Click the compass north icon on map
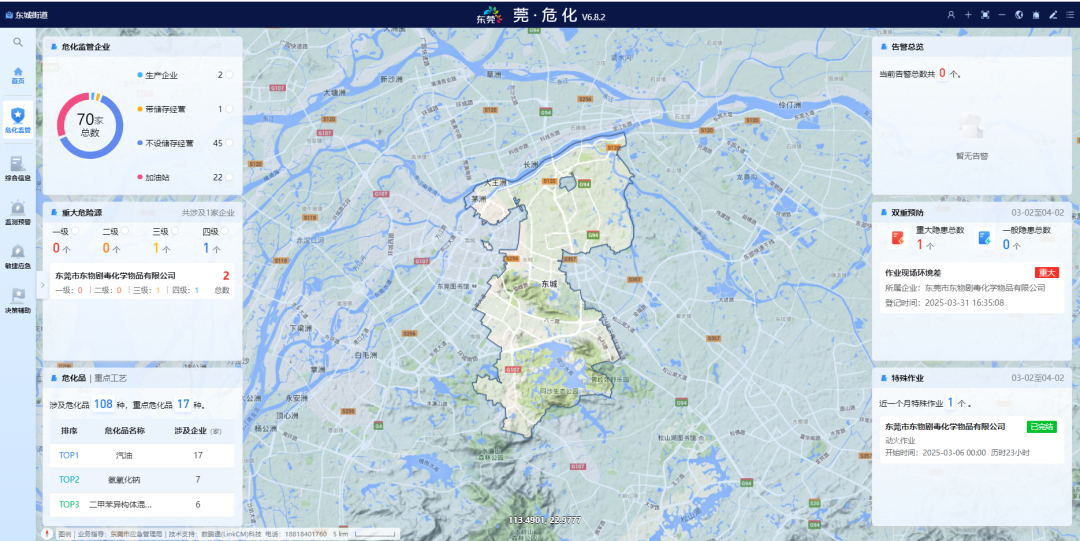 point(48,533)
